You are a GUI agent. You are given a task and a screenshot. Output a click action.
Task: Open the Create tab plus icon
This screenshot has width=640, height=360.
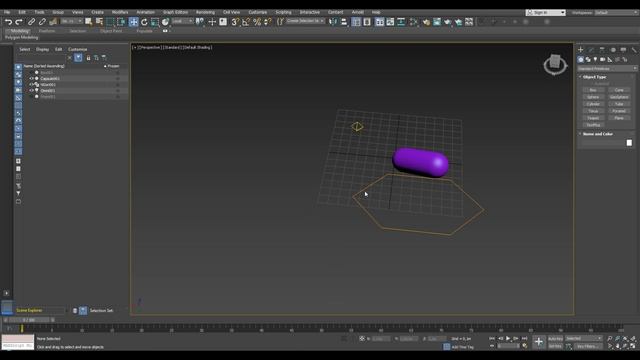click(580, 49)
